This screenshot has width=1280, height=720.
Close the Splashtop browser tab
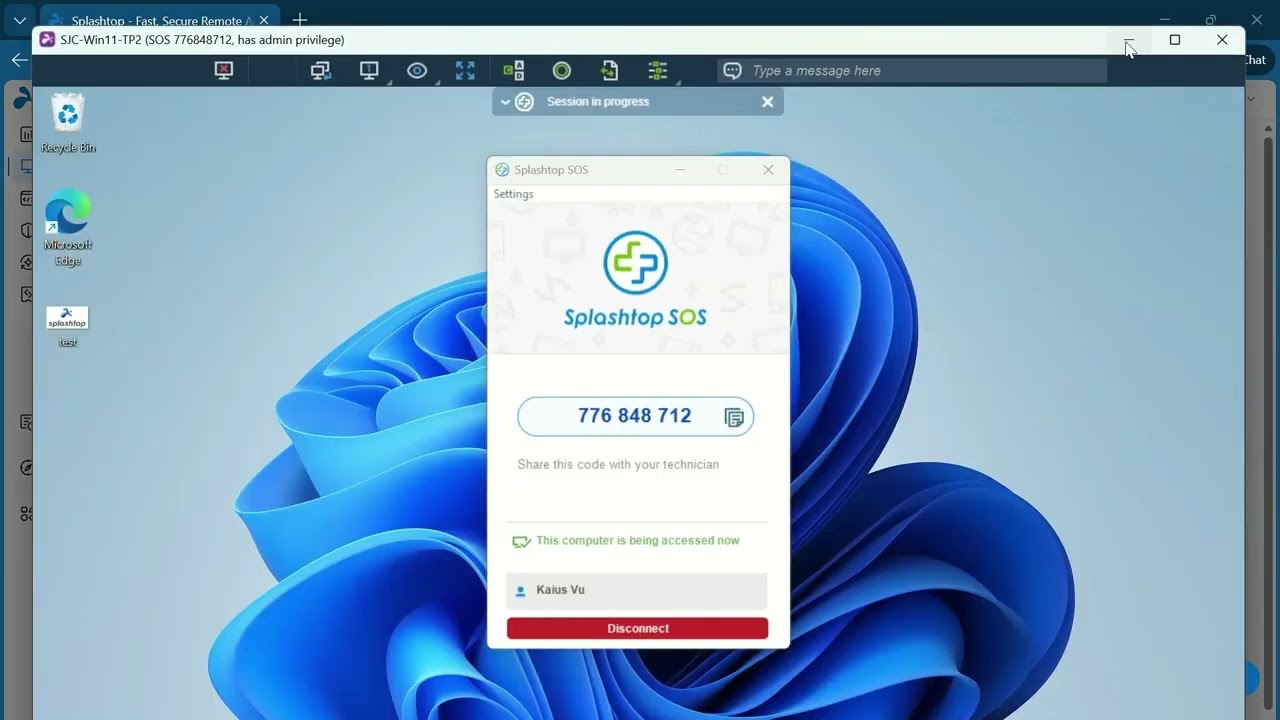point(264,20)
